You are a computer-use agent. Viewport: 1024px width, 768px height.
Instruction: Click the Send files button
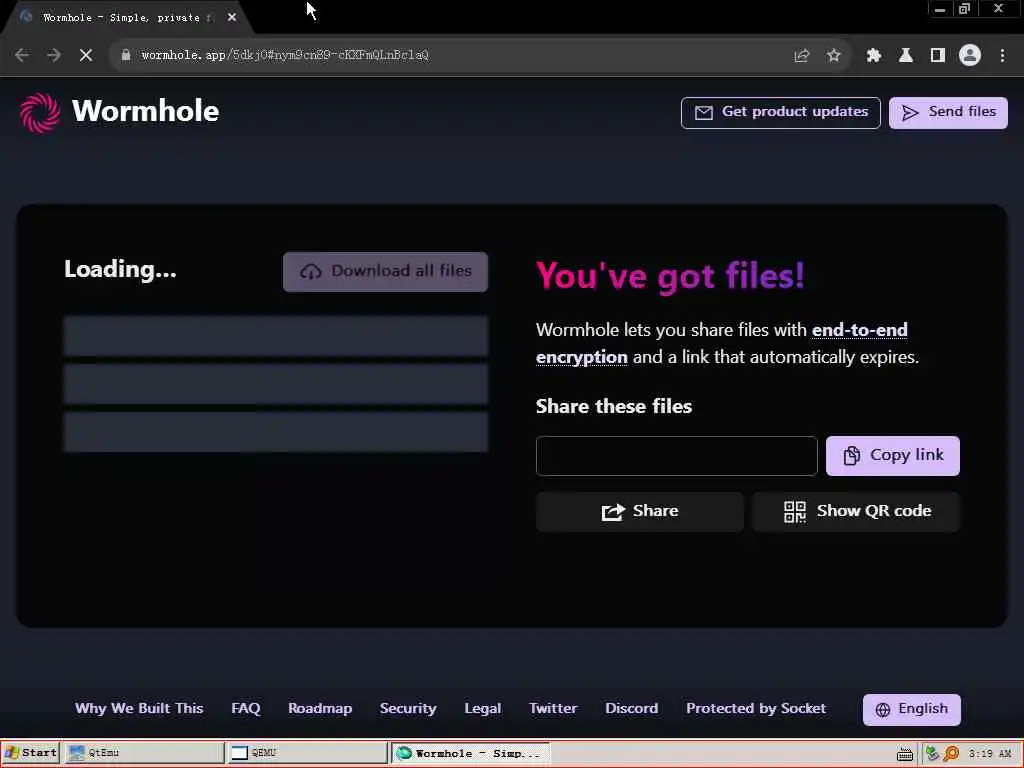click(948, 112)
